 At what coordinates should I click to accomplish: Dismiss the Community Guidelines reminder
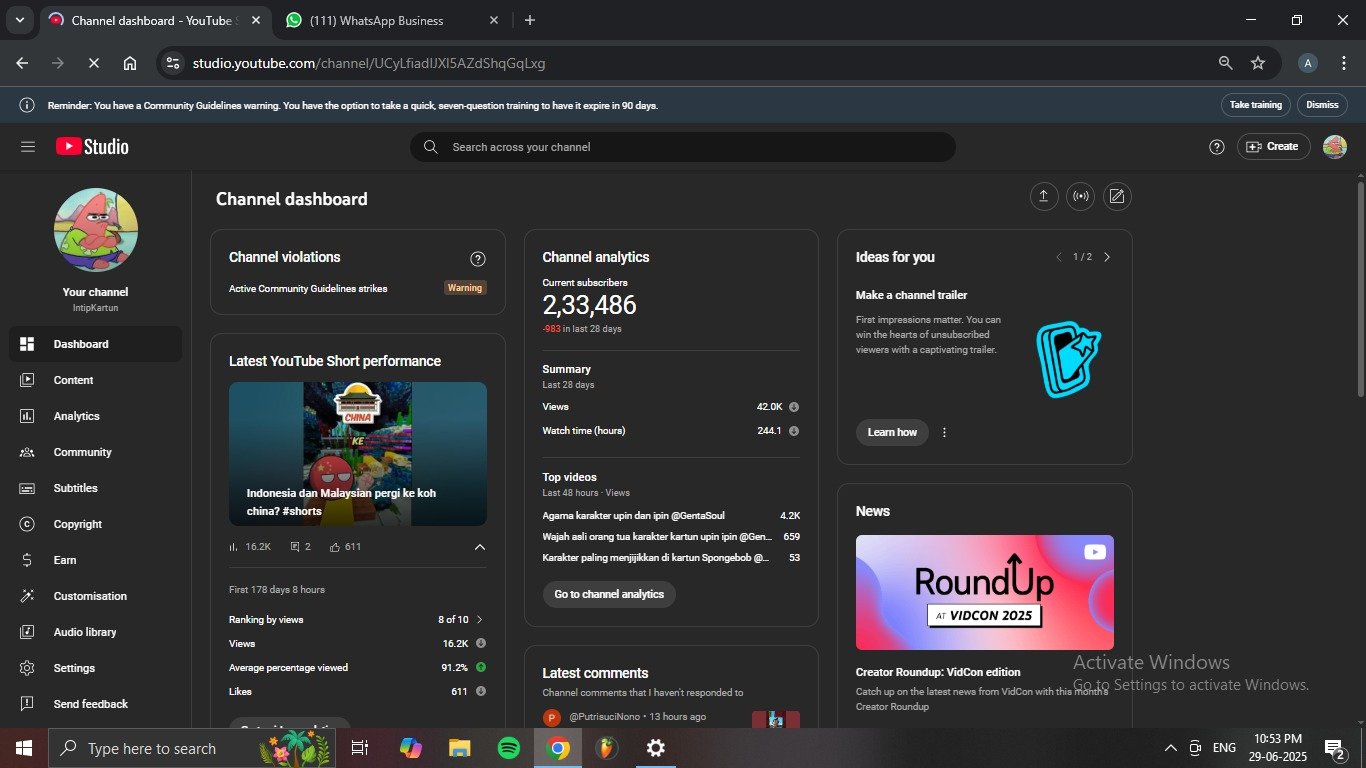(x=1322, y=105)
